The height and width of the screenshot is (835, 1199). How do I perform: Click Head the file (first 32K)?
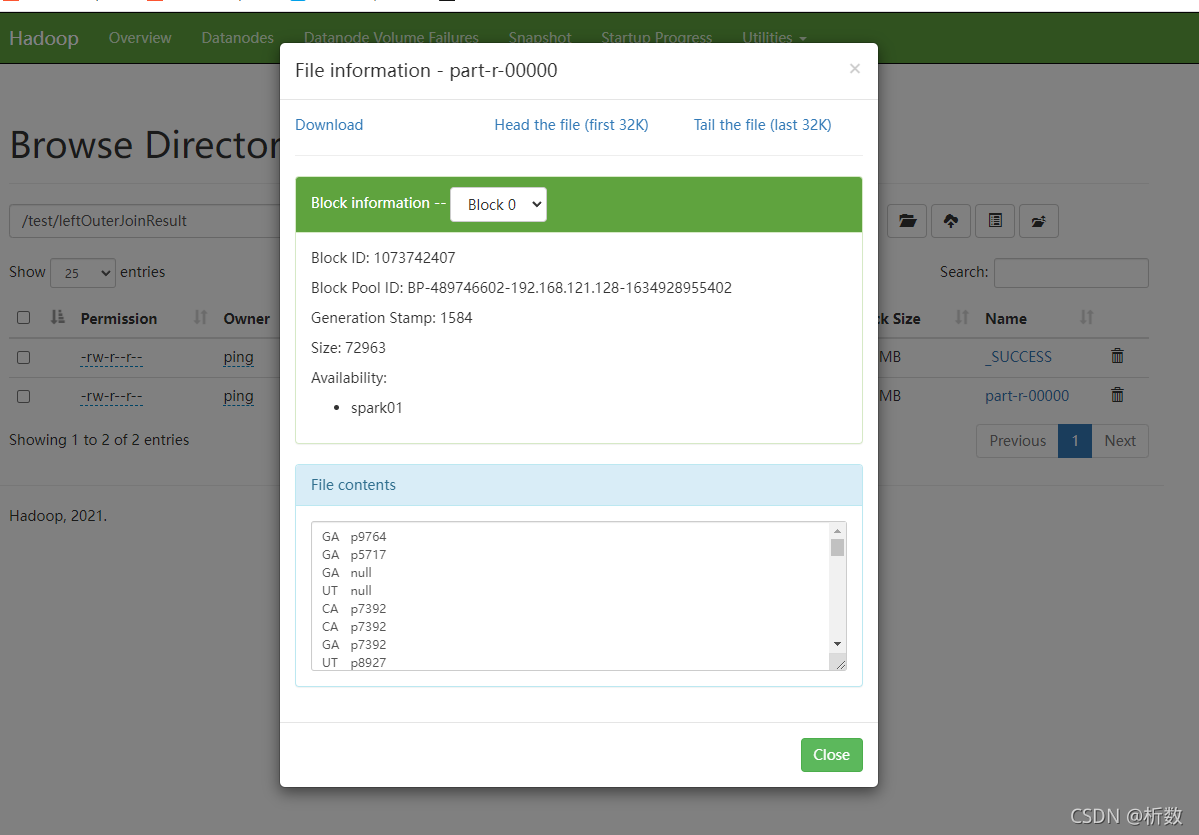pyautogui.click(x=571, y=125)
